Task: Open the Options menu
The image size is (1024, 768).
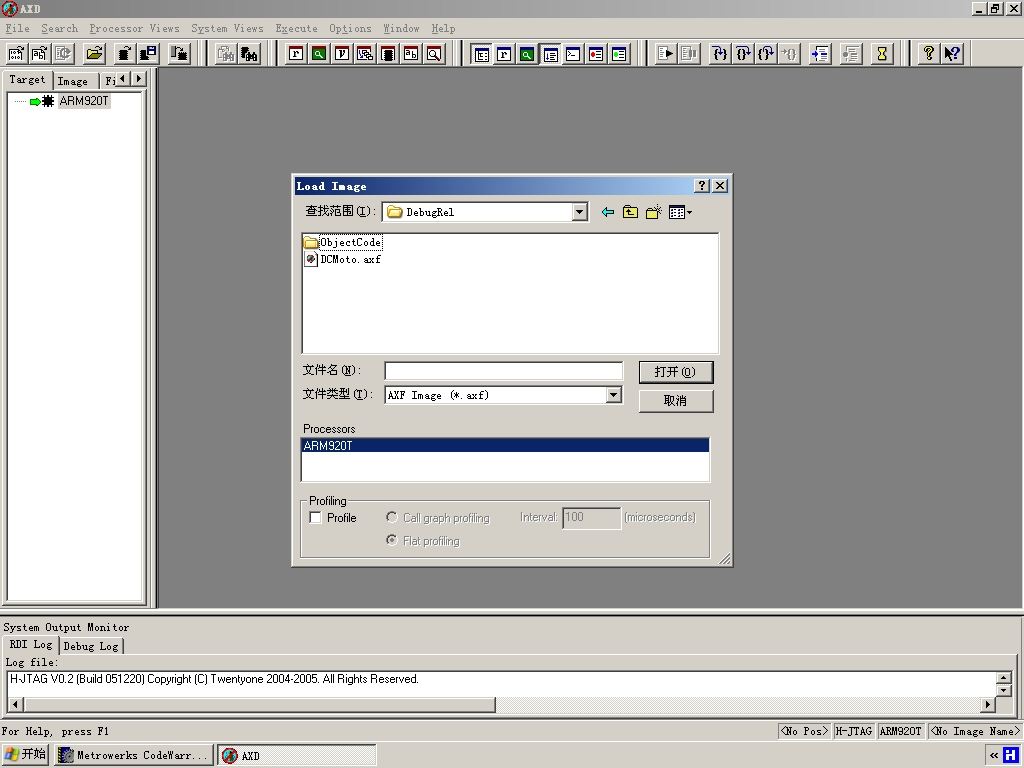Action: click(x=350, y=29)
